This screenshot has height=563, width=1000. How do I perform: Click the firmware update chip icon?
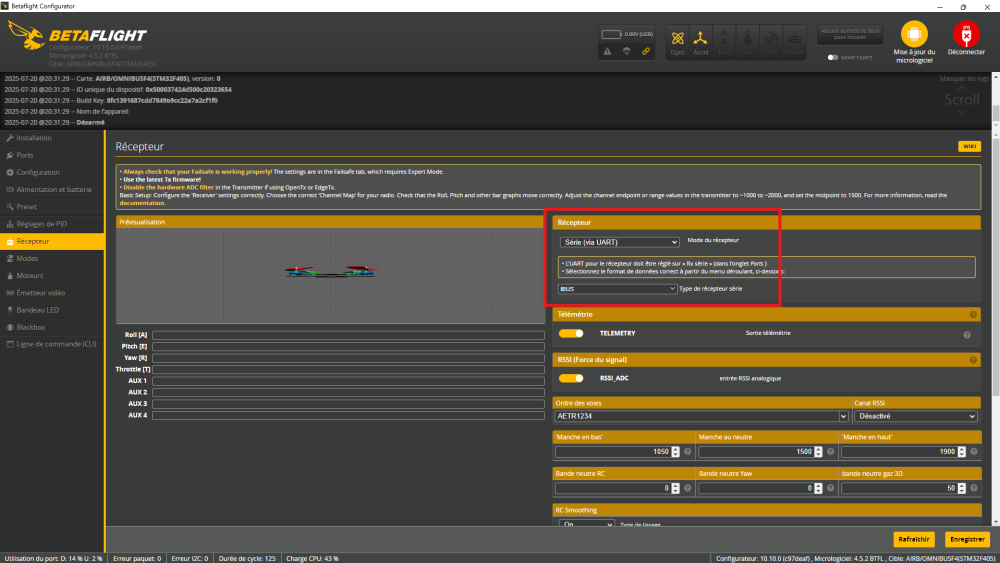[914, 34]
